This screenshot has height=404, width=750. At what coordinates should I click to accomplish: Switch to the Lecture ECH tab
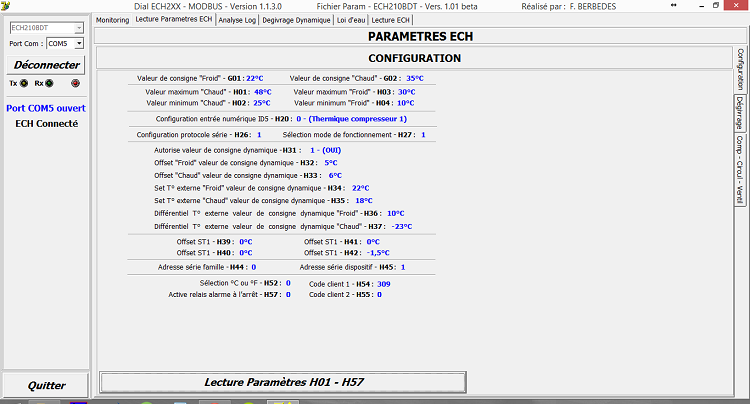click(391, 20)
